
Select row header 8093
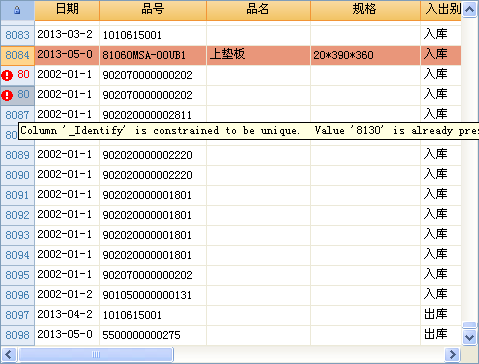tap(17, 235)
